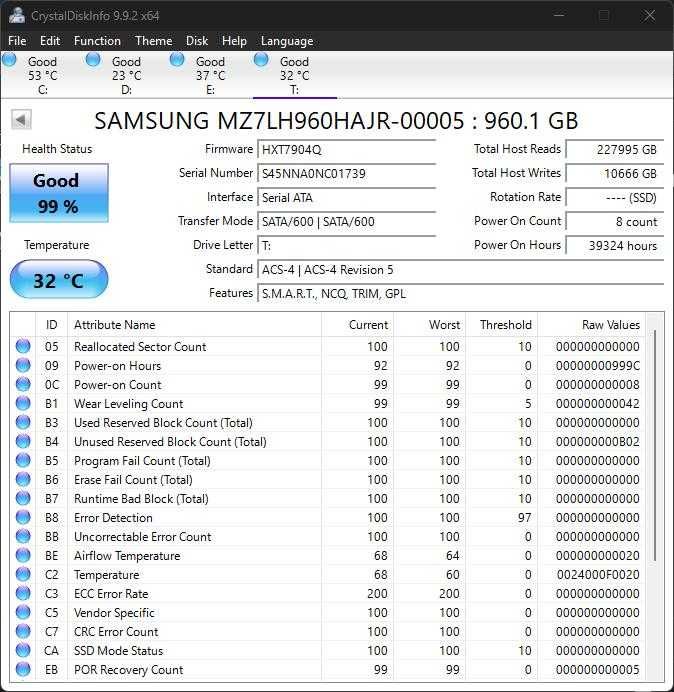Click the Transfer Mode field SATA/600
The width and height of the screenshot is (674, 692).
pos(346,221)
